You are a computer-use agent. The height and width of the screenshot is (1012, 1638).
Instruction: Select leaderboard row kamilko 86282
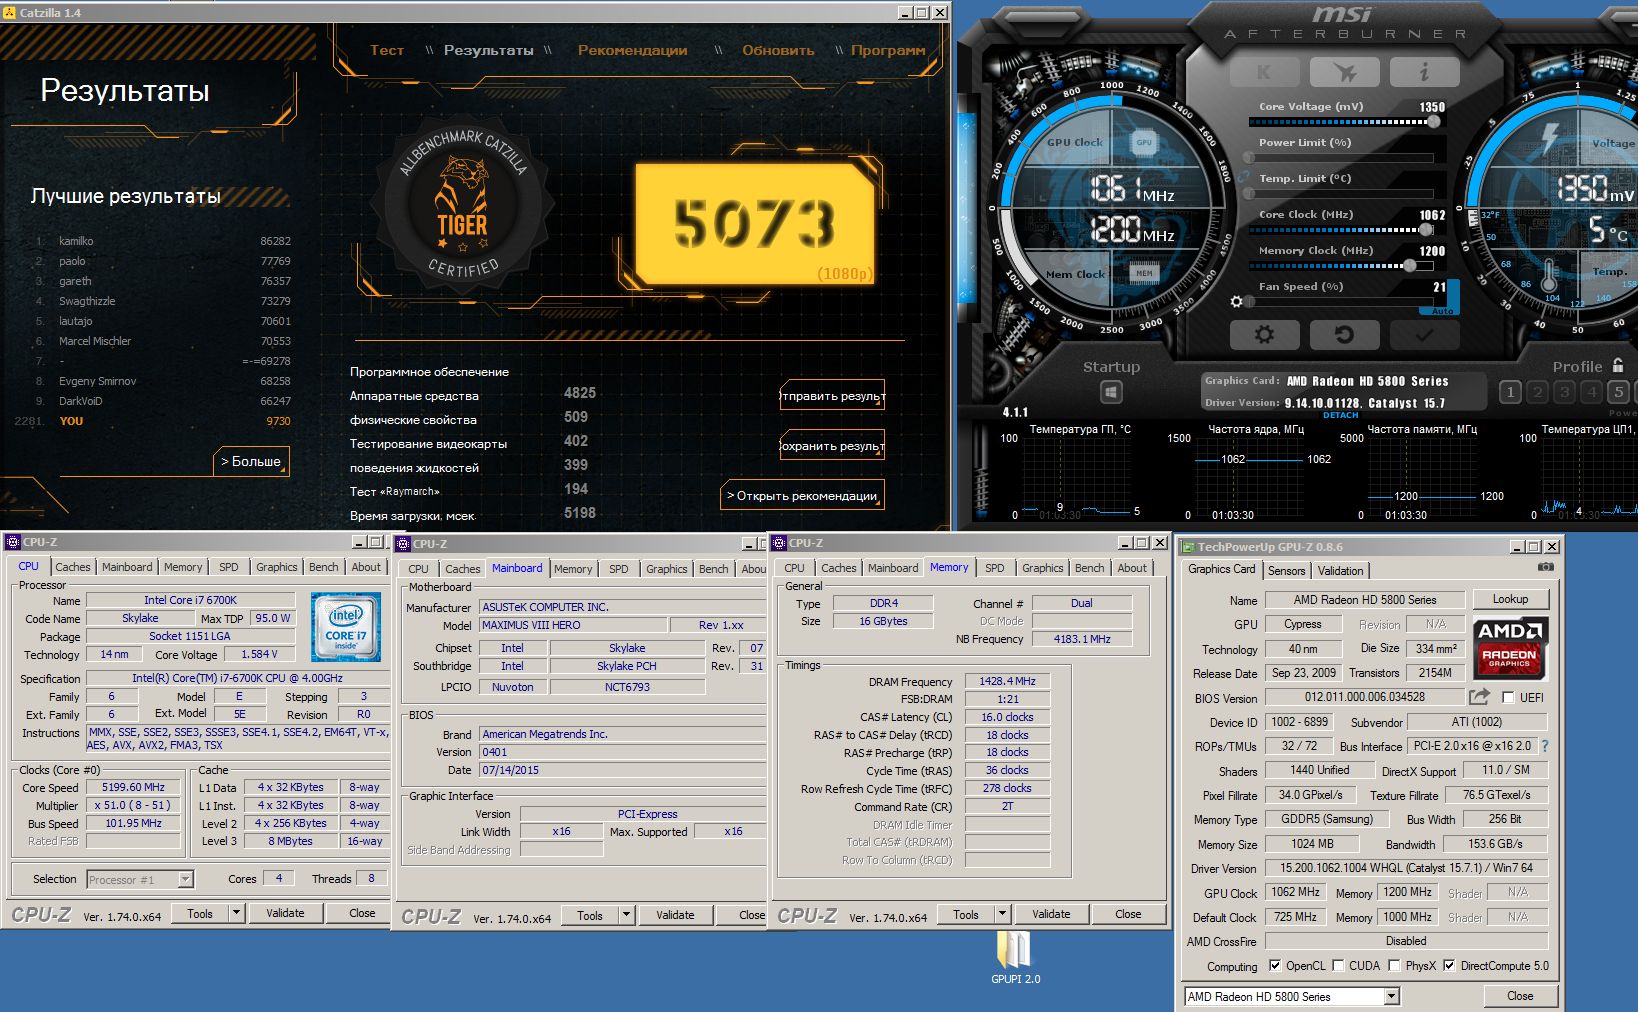point(162,241)
